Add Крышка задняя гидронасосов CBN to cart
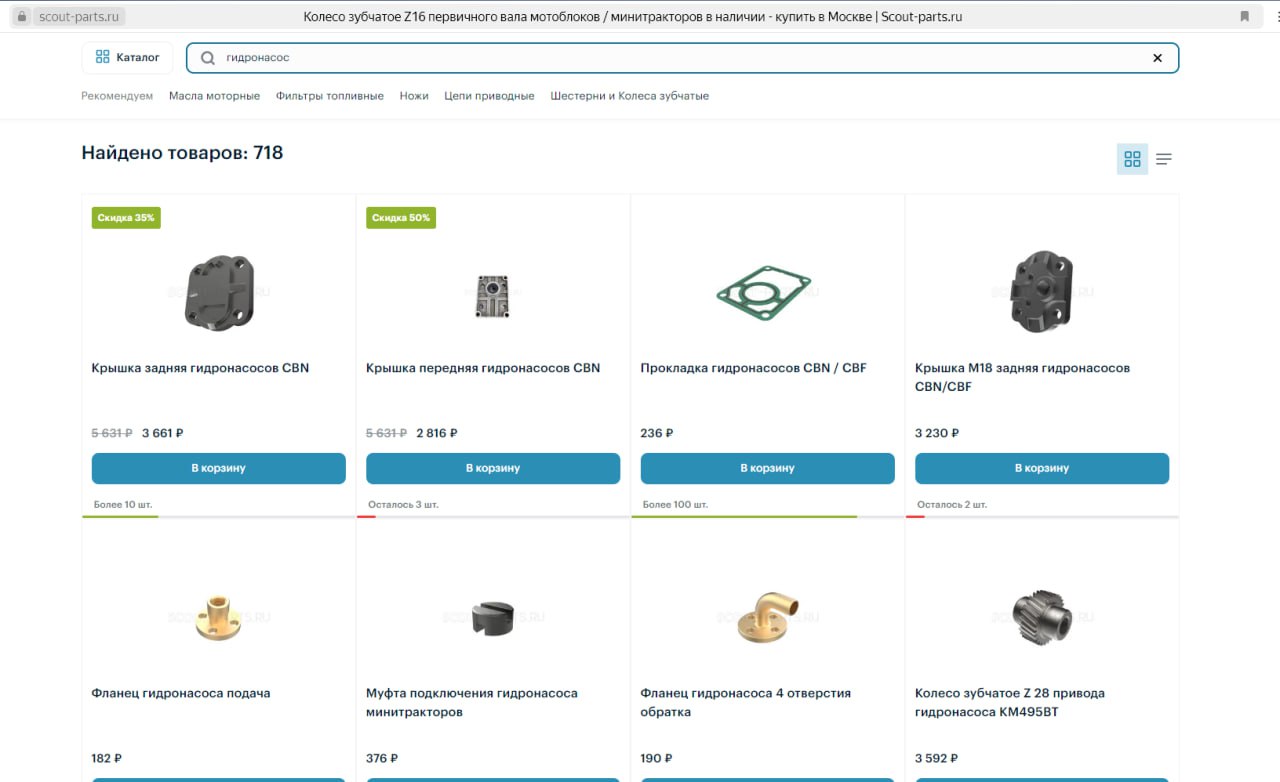The image size is (1280, 782). point(218,468)
